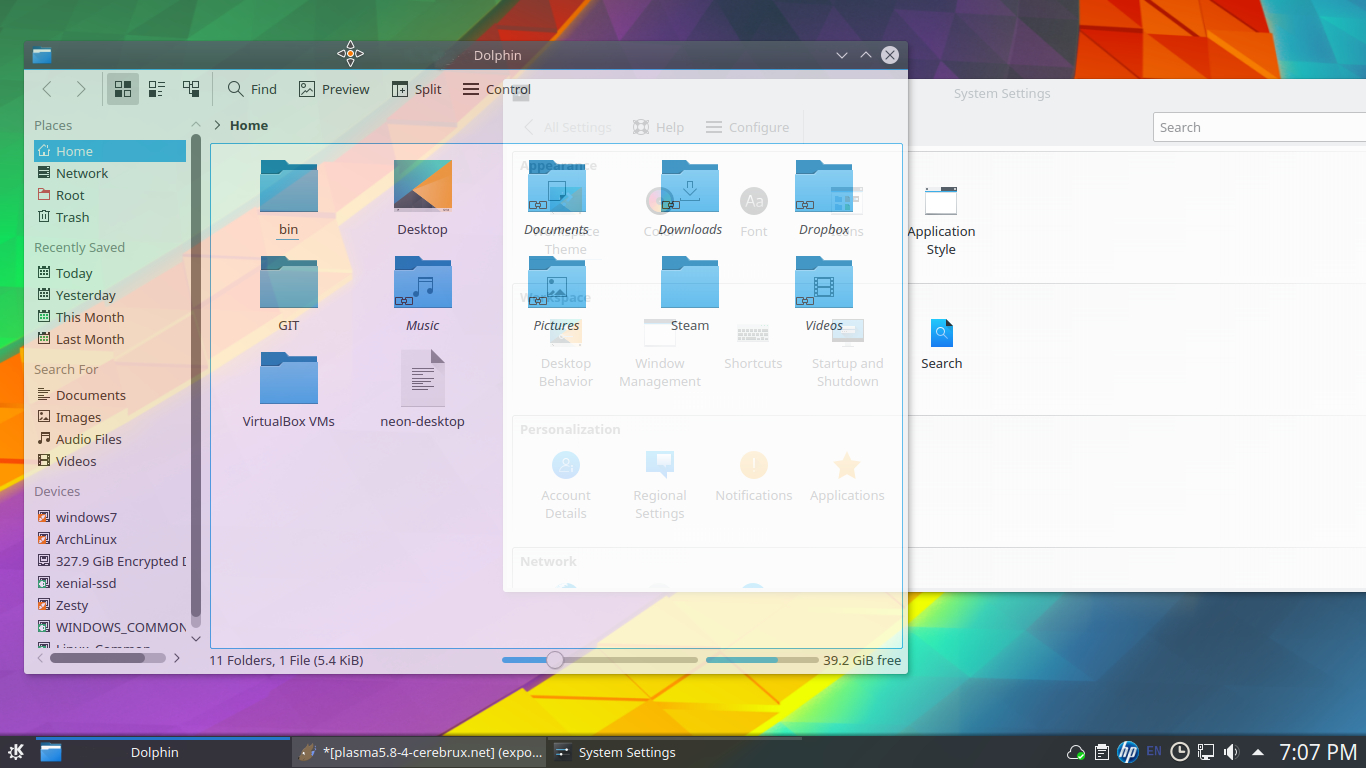Select Network in Places panel
Viewport: 1366px width, 768px height.
point(81,173)
